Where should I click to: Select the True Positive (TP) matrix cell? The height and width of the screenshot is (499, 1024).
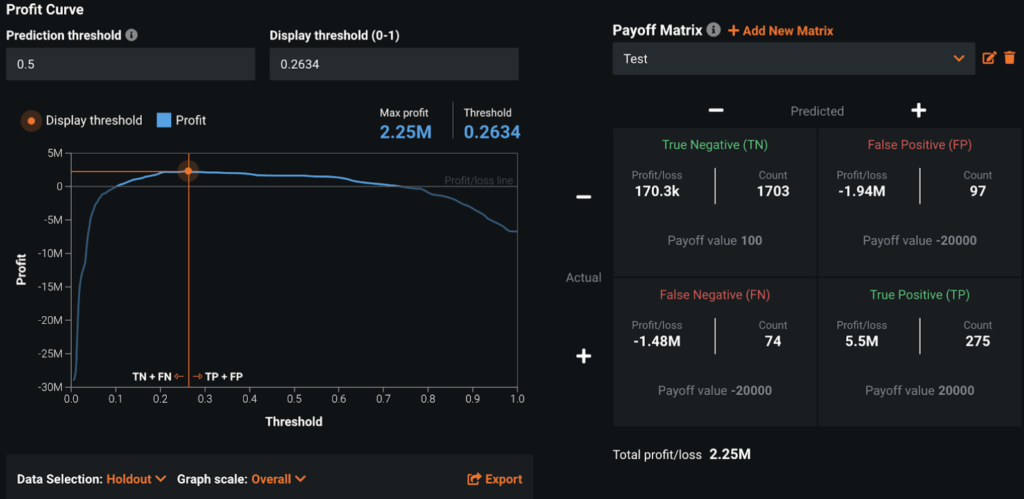click(x=918, y=347)
